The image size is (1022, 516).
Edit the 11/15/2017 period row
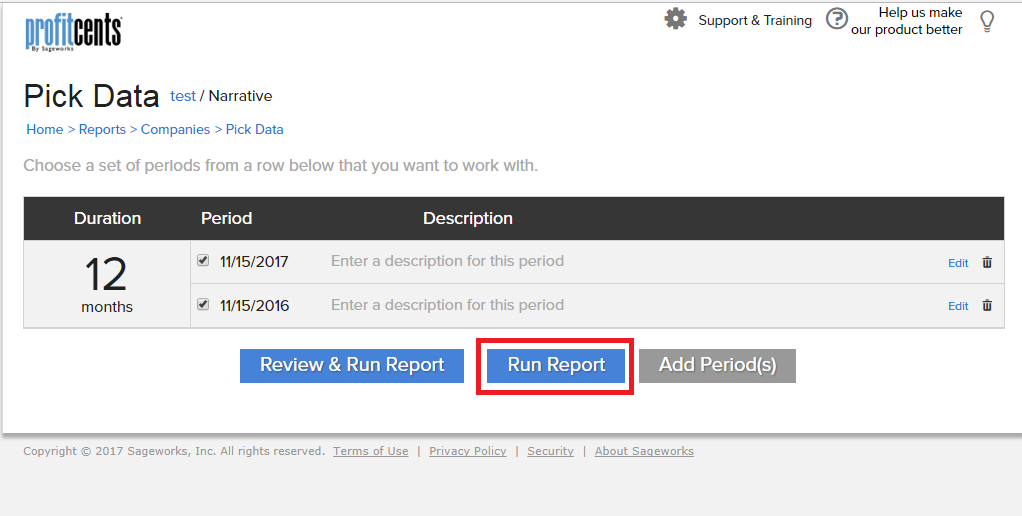[958, 263]
